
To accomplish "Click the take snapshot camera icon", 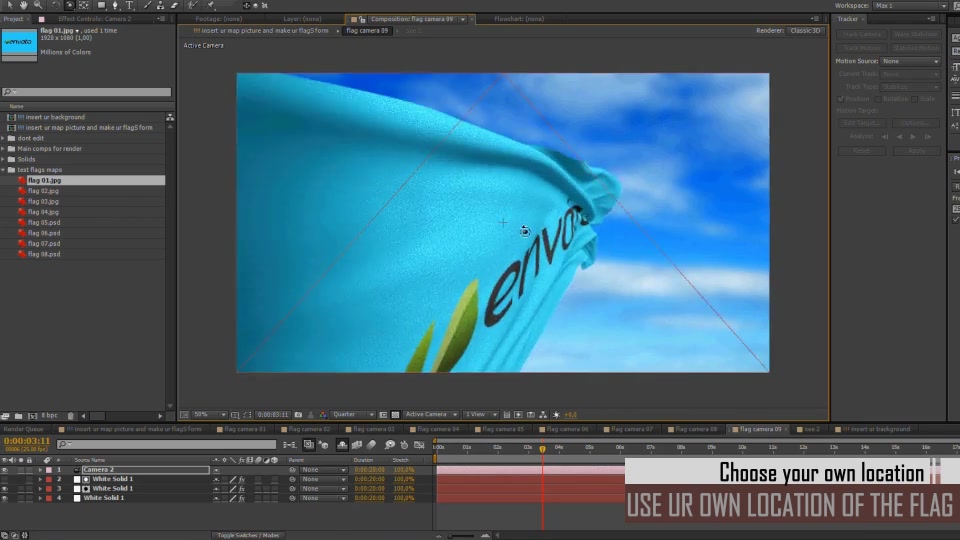I will [298, 414].
